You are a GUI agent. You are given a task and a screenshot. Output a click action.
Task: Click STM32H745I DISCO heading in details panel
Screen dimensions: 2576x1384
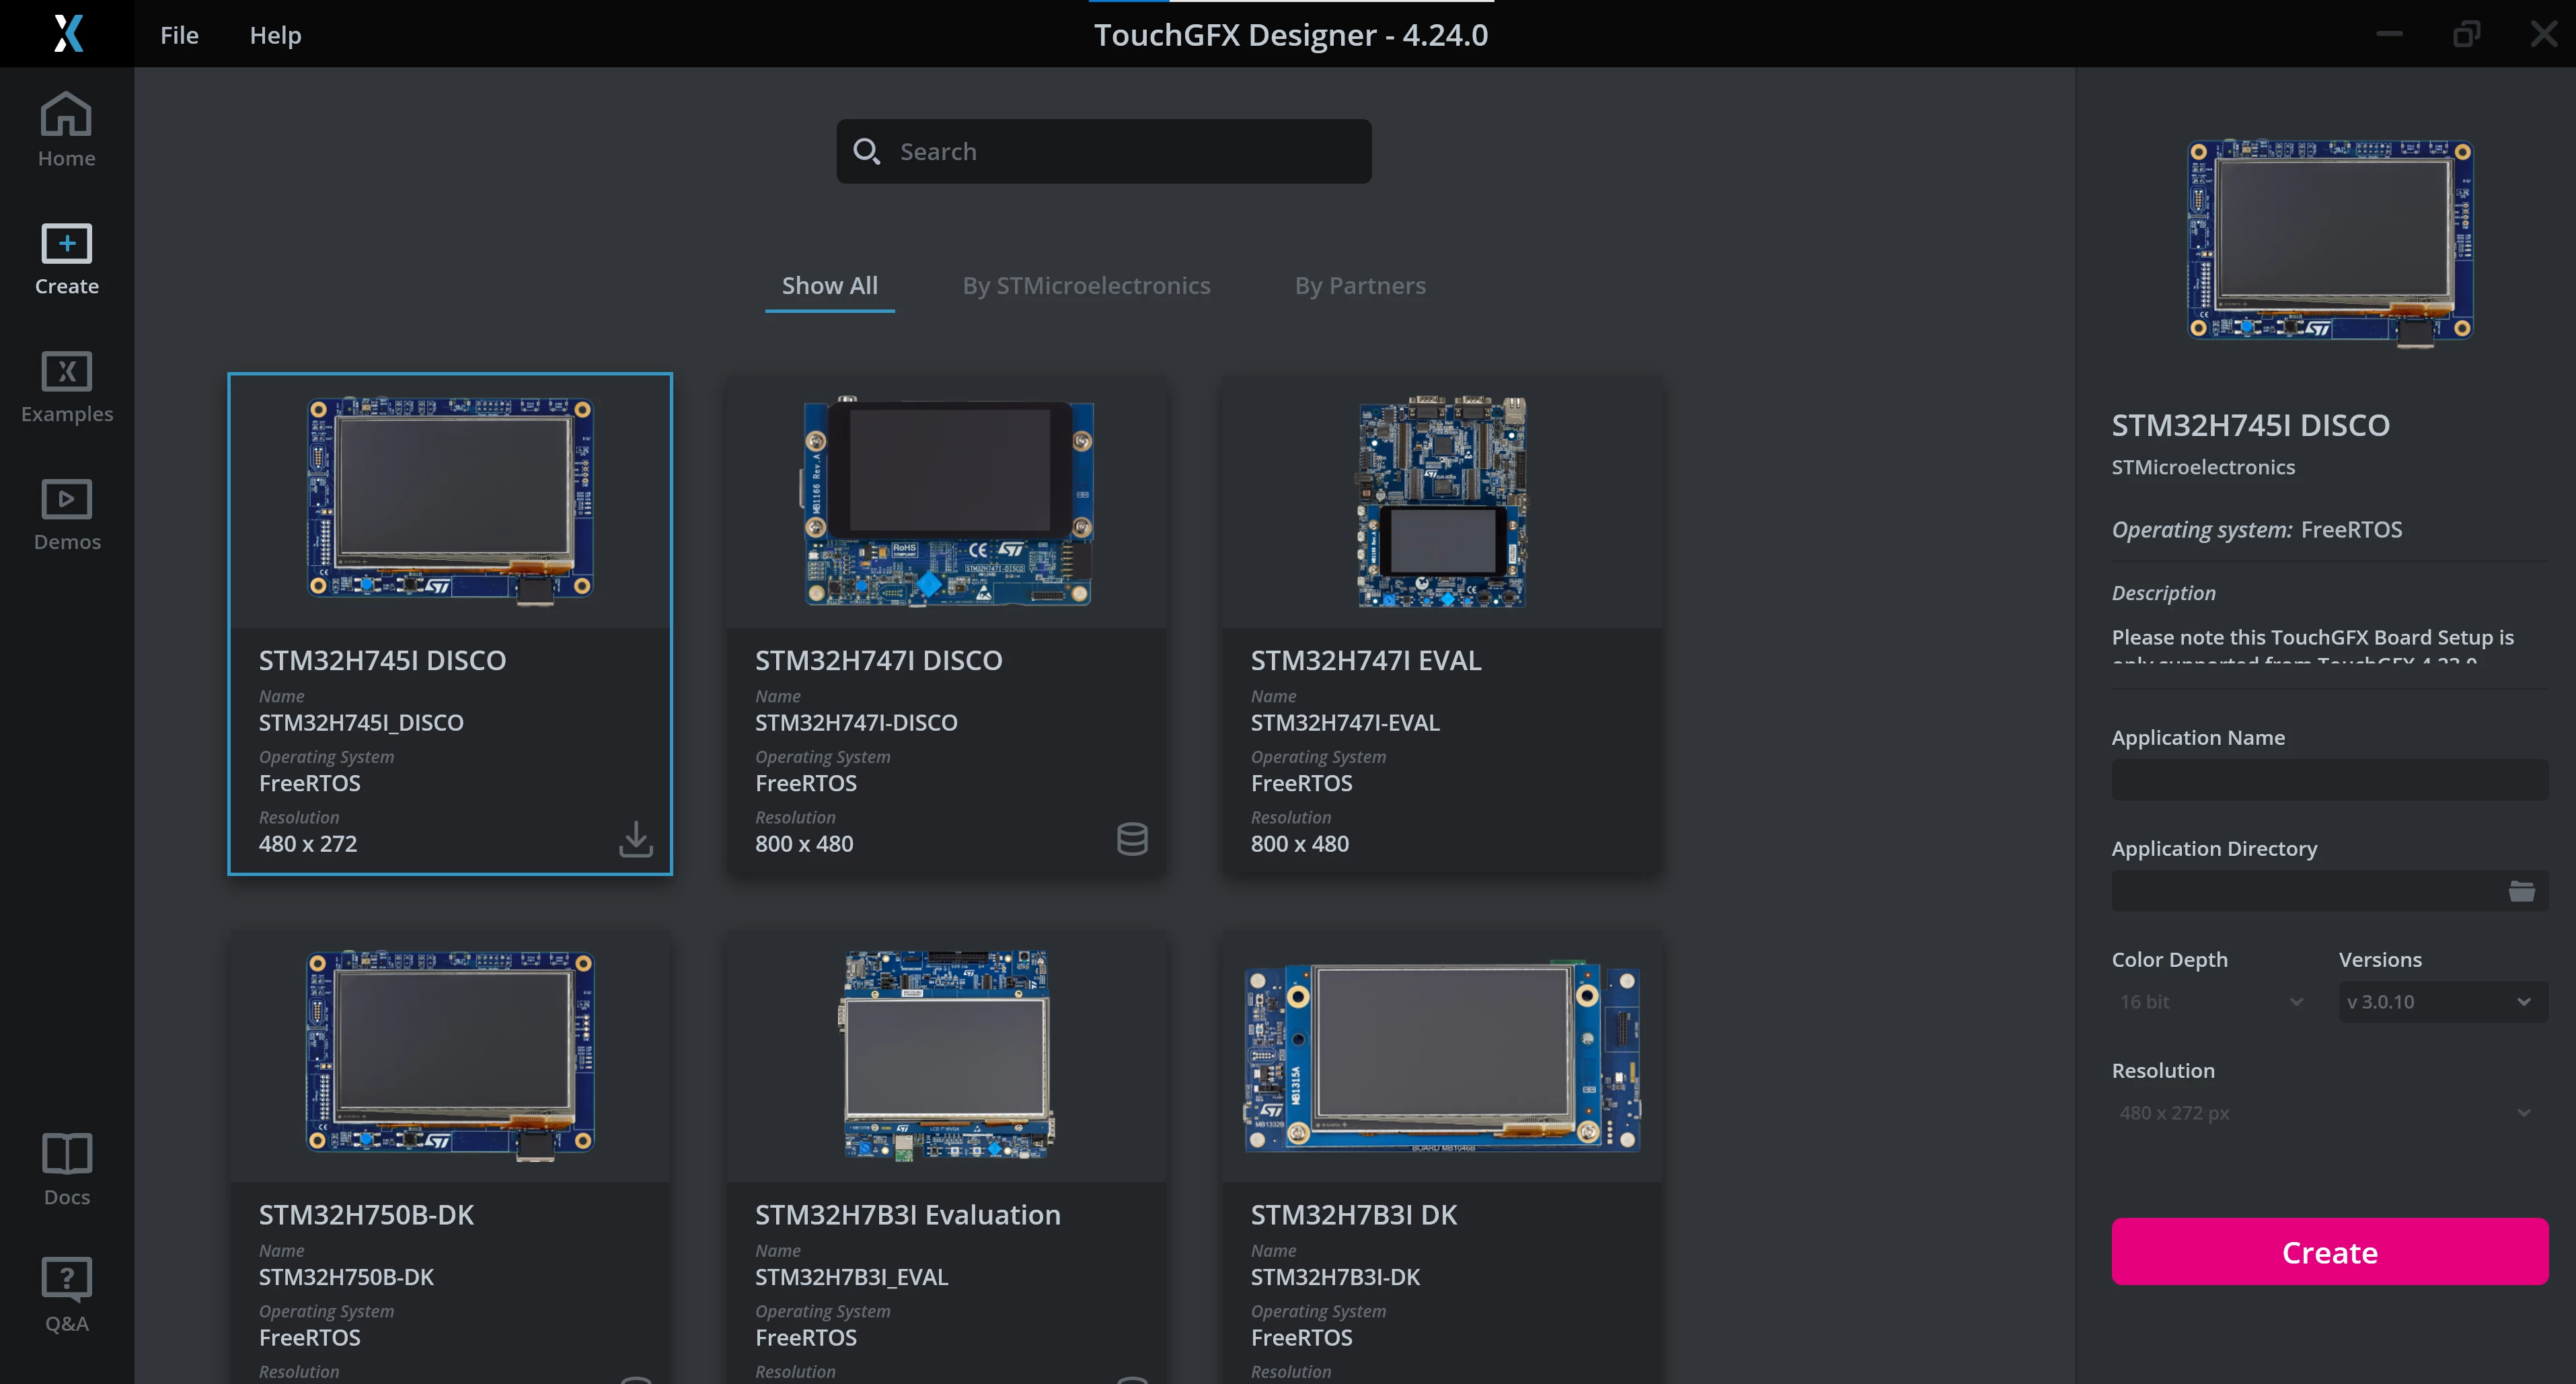point(2250,425)
